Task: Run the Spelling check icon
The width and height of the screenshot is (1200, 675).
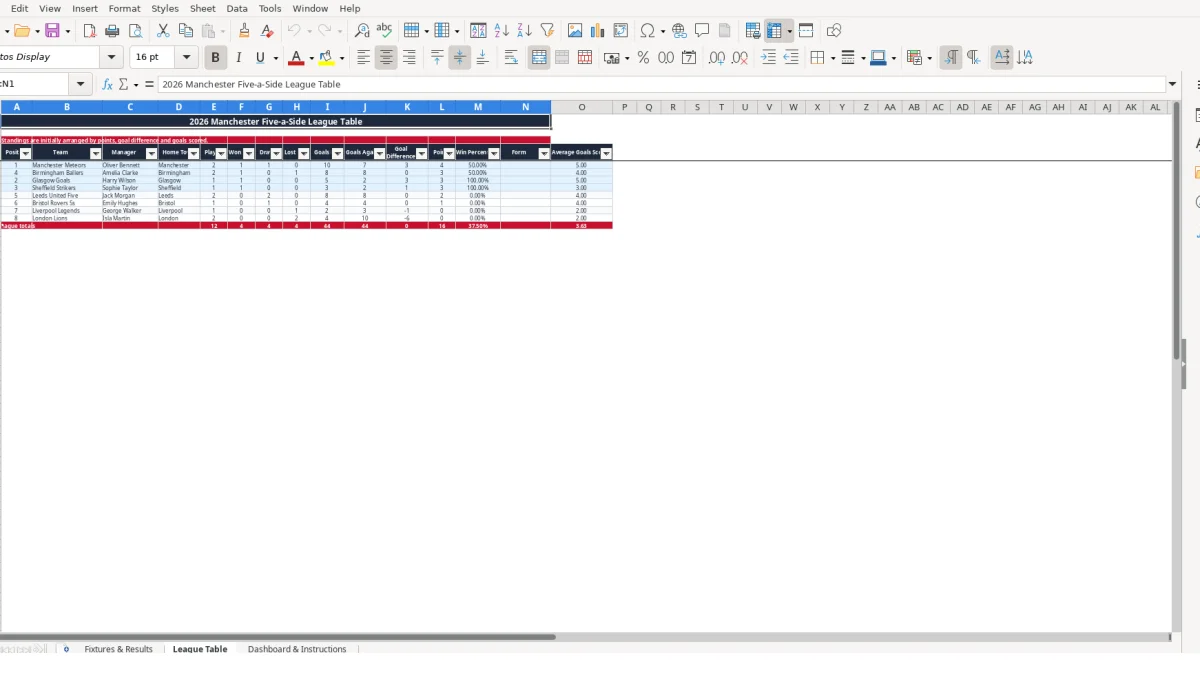Action: pyautogui.click(x=384, y=31)
